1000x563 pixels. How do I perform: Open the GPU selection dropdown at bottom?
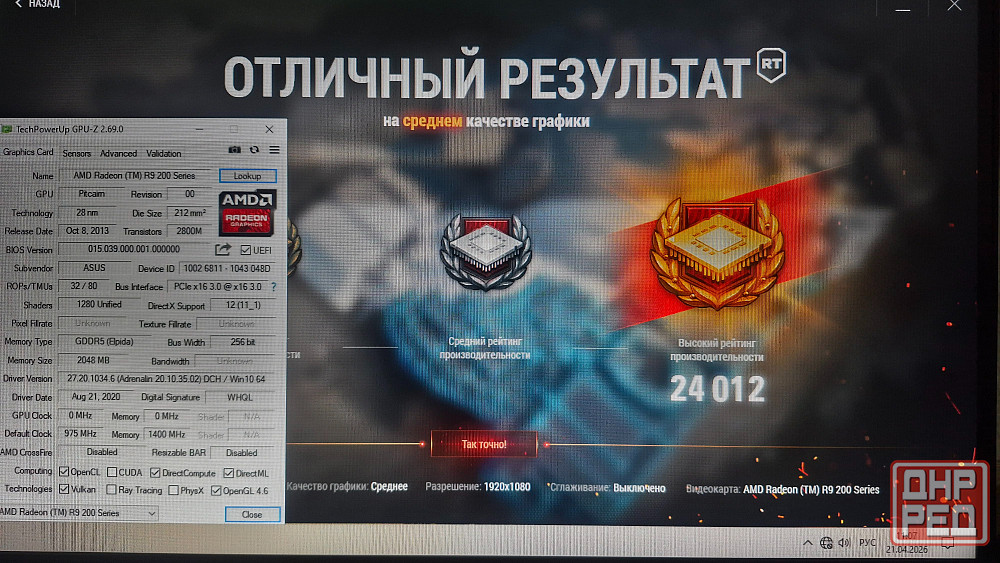pos(78,513)
